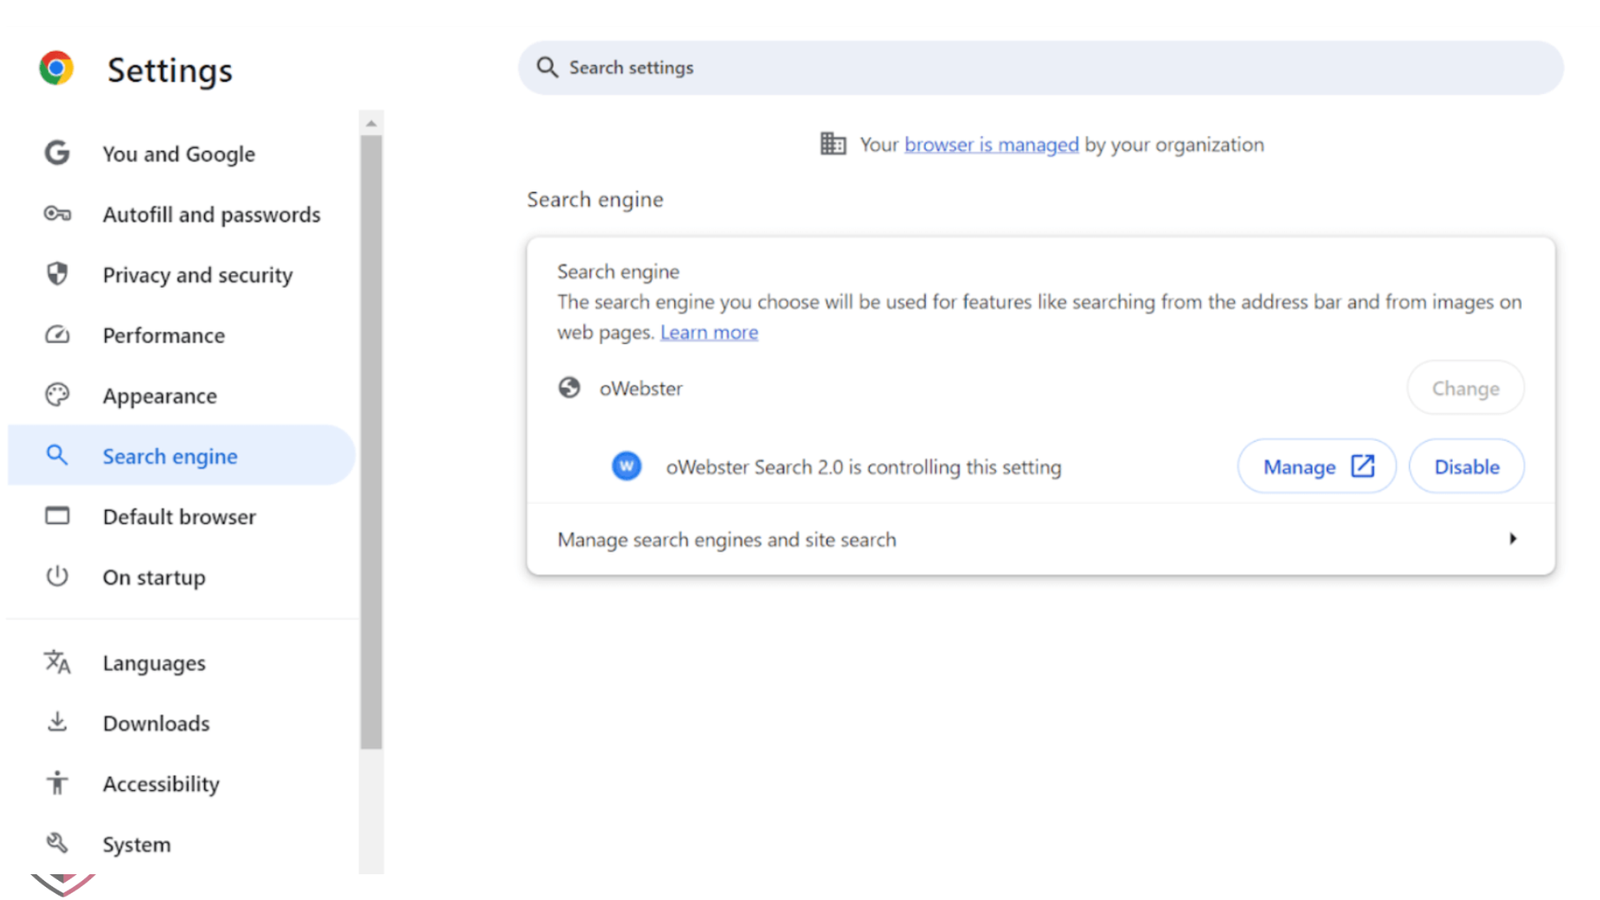Open Downloads settings
Viewport: 1600px width, 900px height.
click(180, 723)
